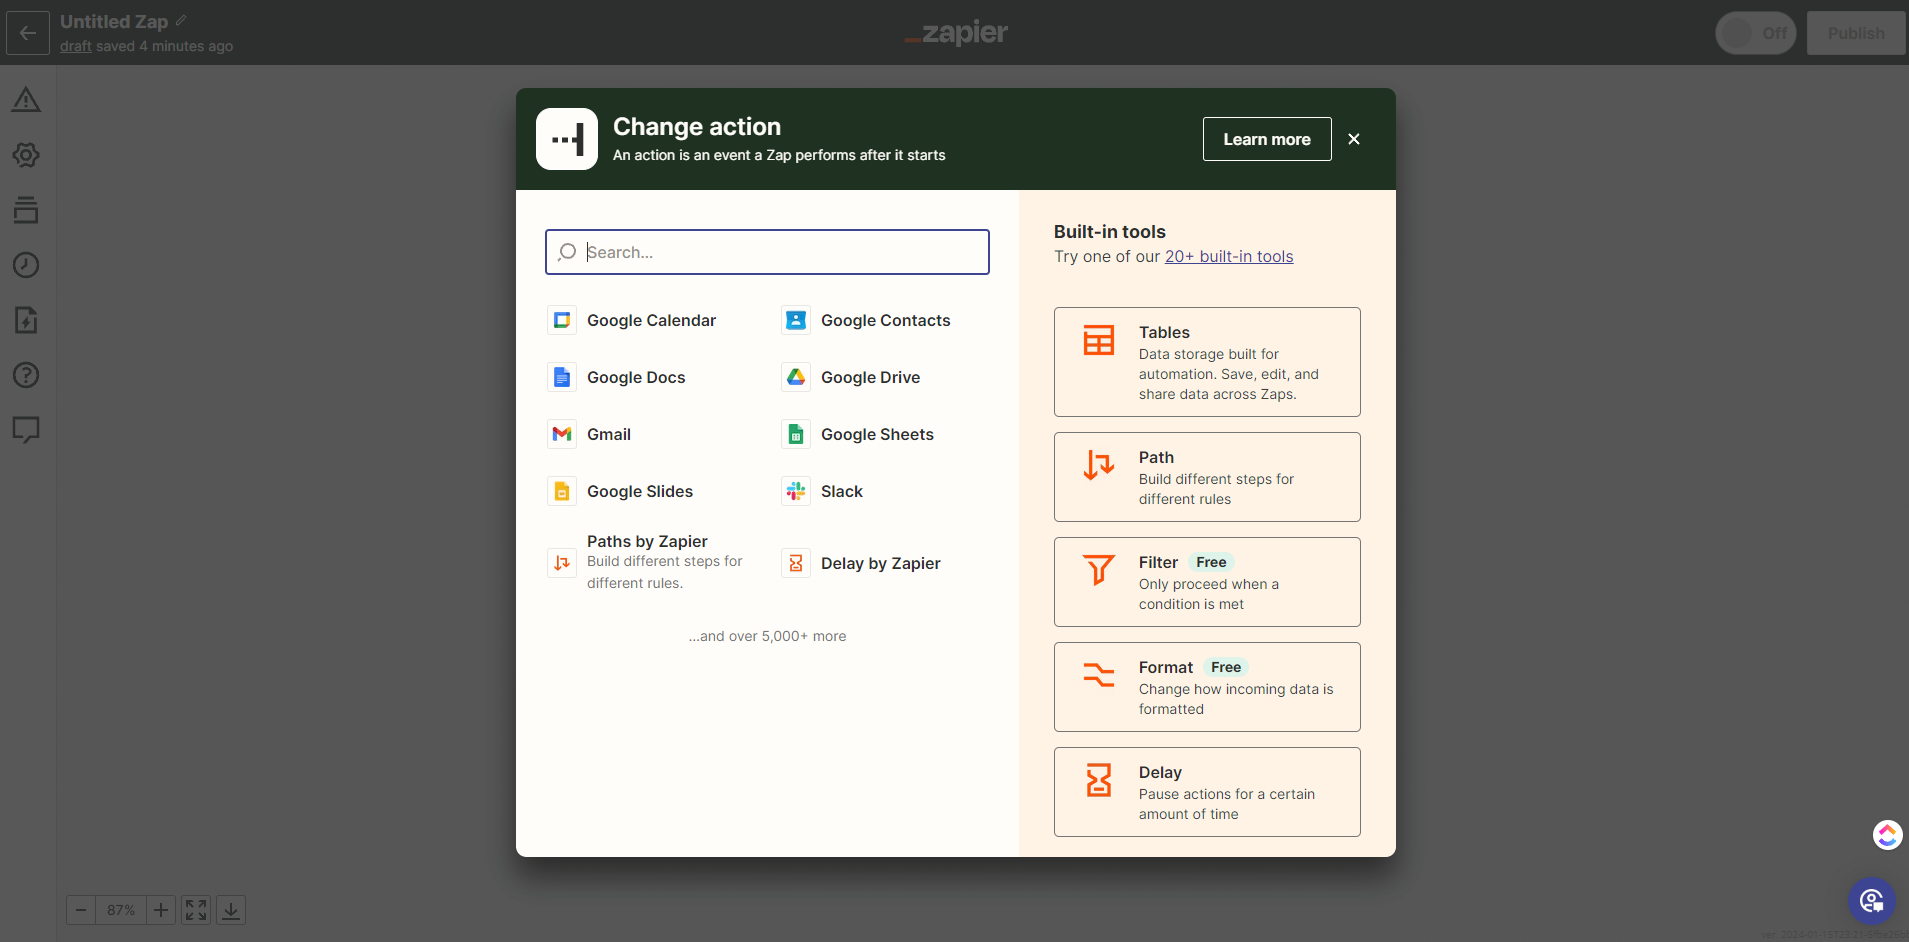The image size is (1909, 942).
Task: Open the comments speech-bubble icon
Action: 26,430
